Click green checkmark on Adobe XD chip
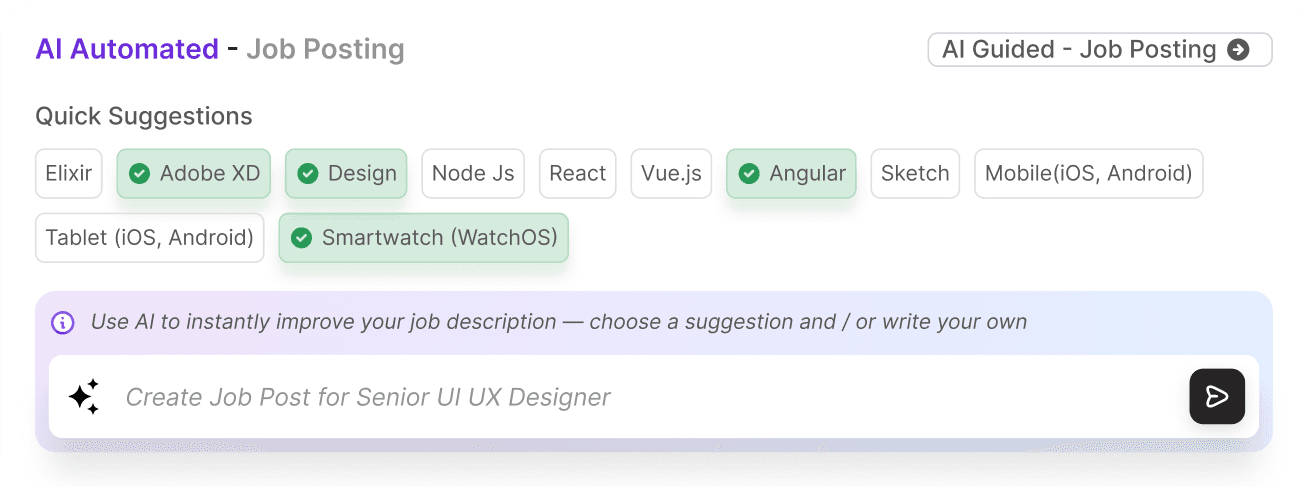The width and height of the screenshot is (1308, 487). click(x=140, y=174)
